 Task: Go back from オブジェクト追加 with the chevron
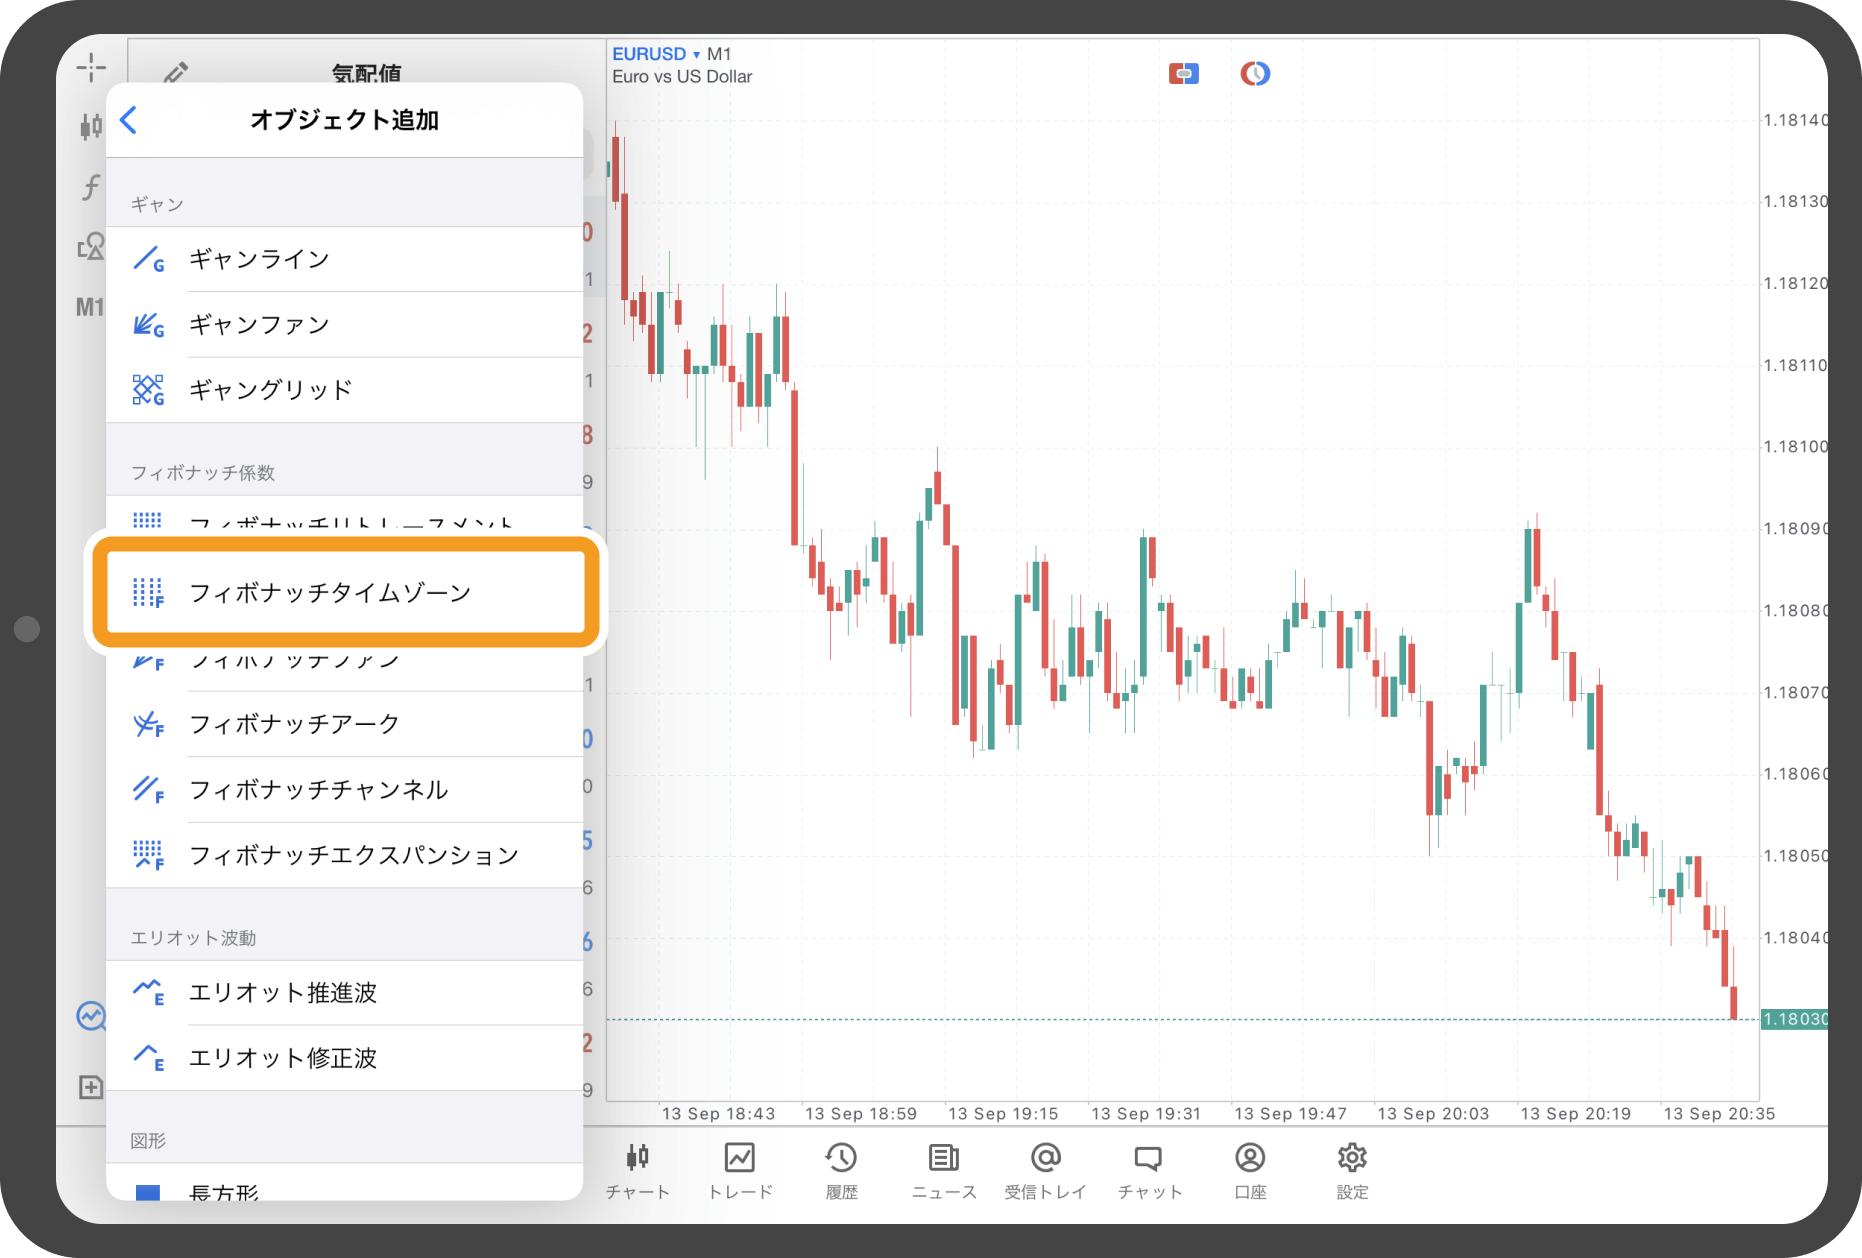pos(129,119)
